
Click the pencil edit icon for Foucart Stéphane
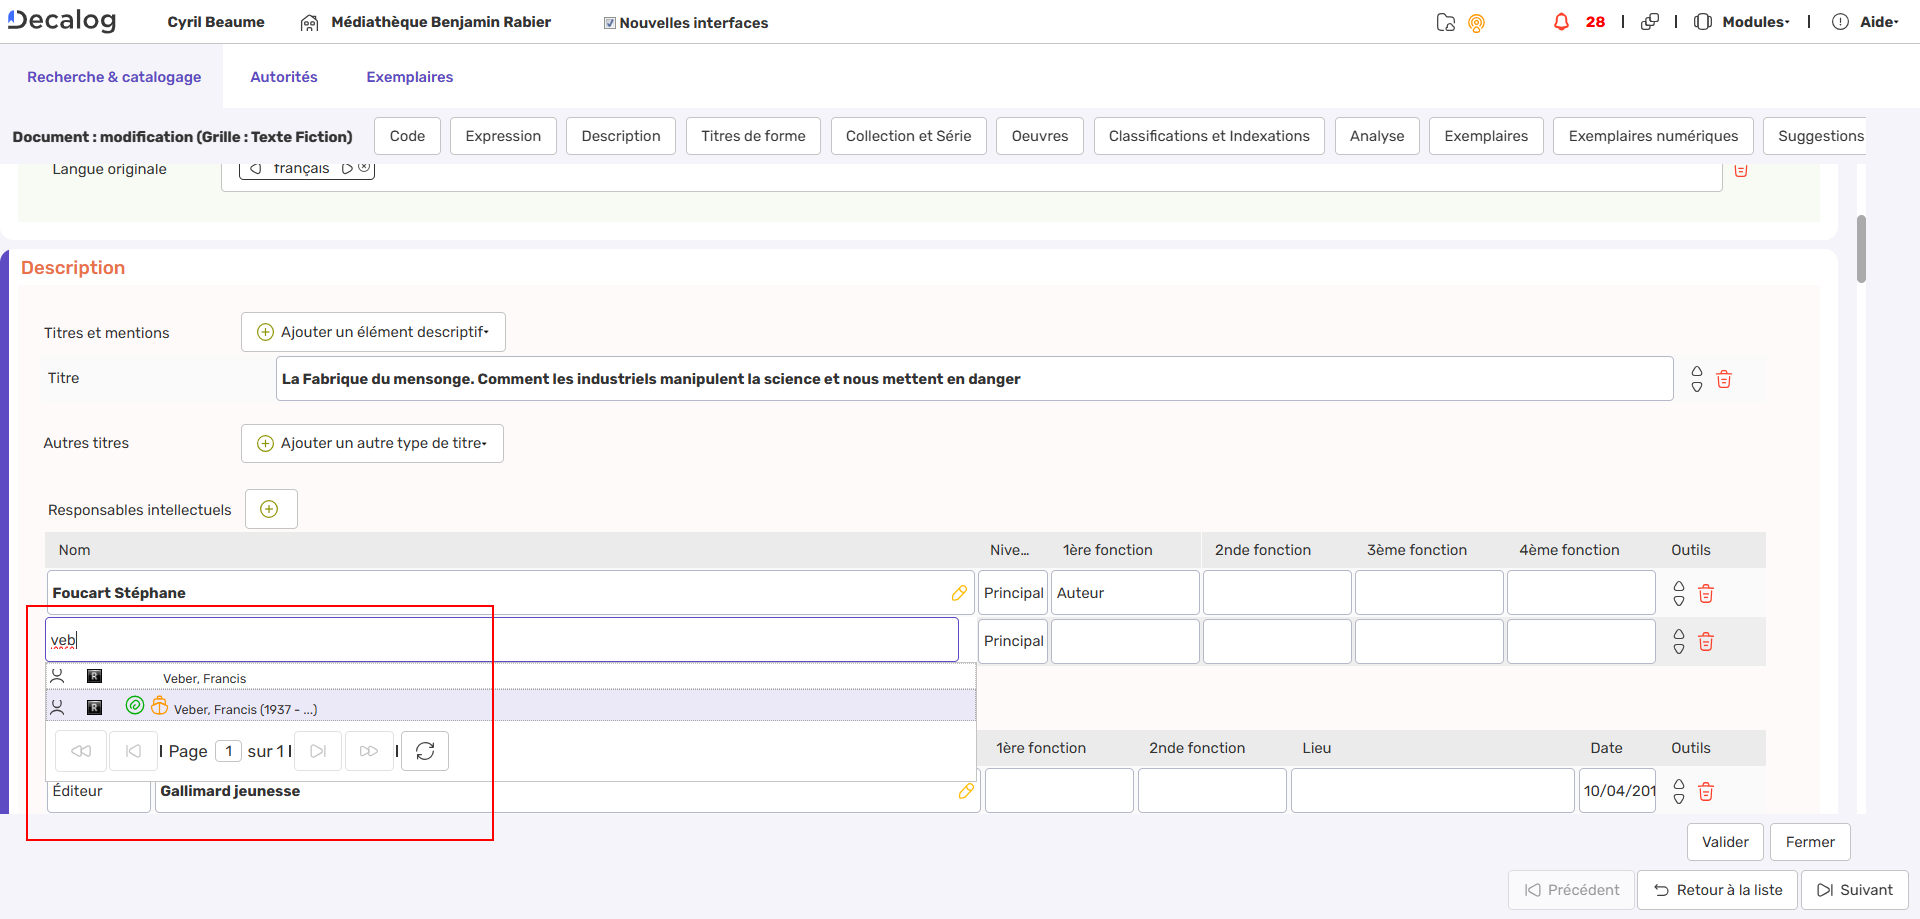tap(959, 593)
